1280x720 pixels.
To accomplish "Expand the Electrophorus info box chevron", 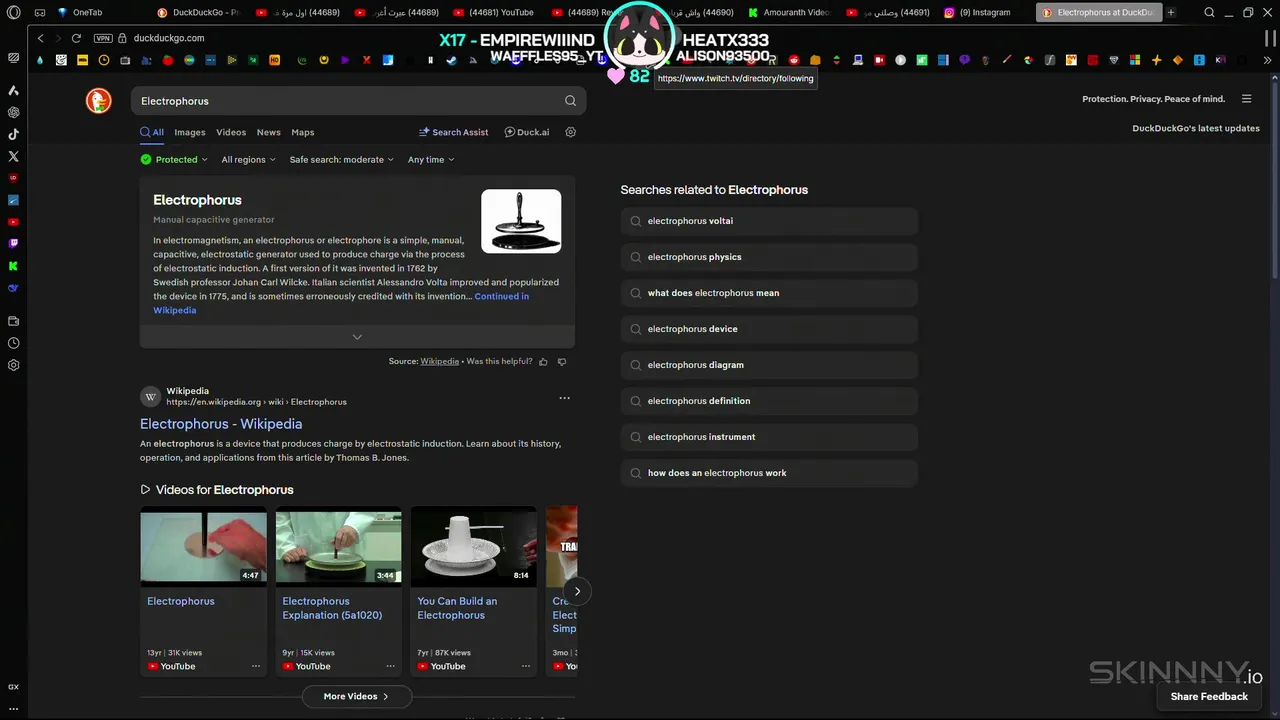I will coord(357,337).
